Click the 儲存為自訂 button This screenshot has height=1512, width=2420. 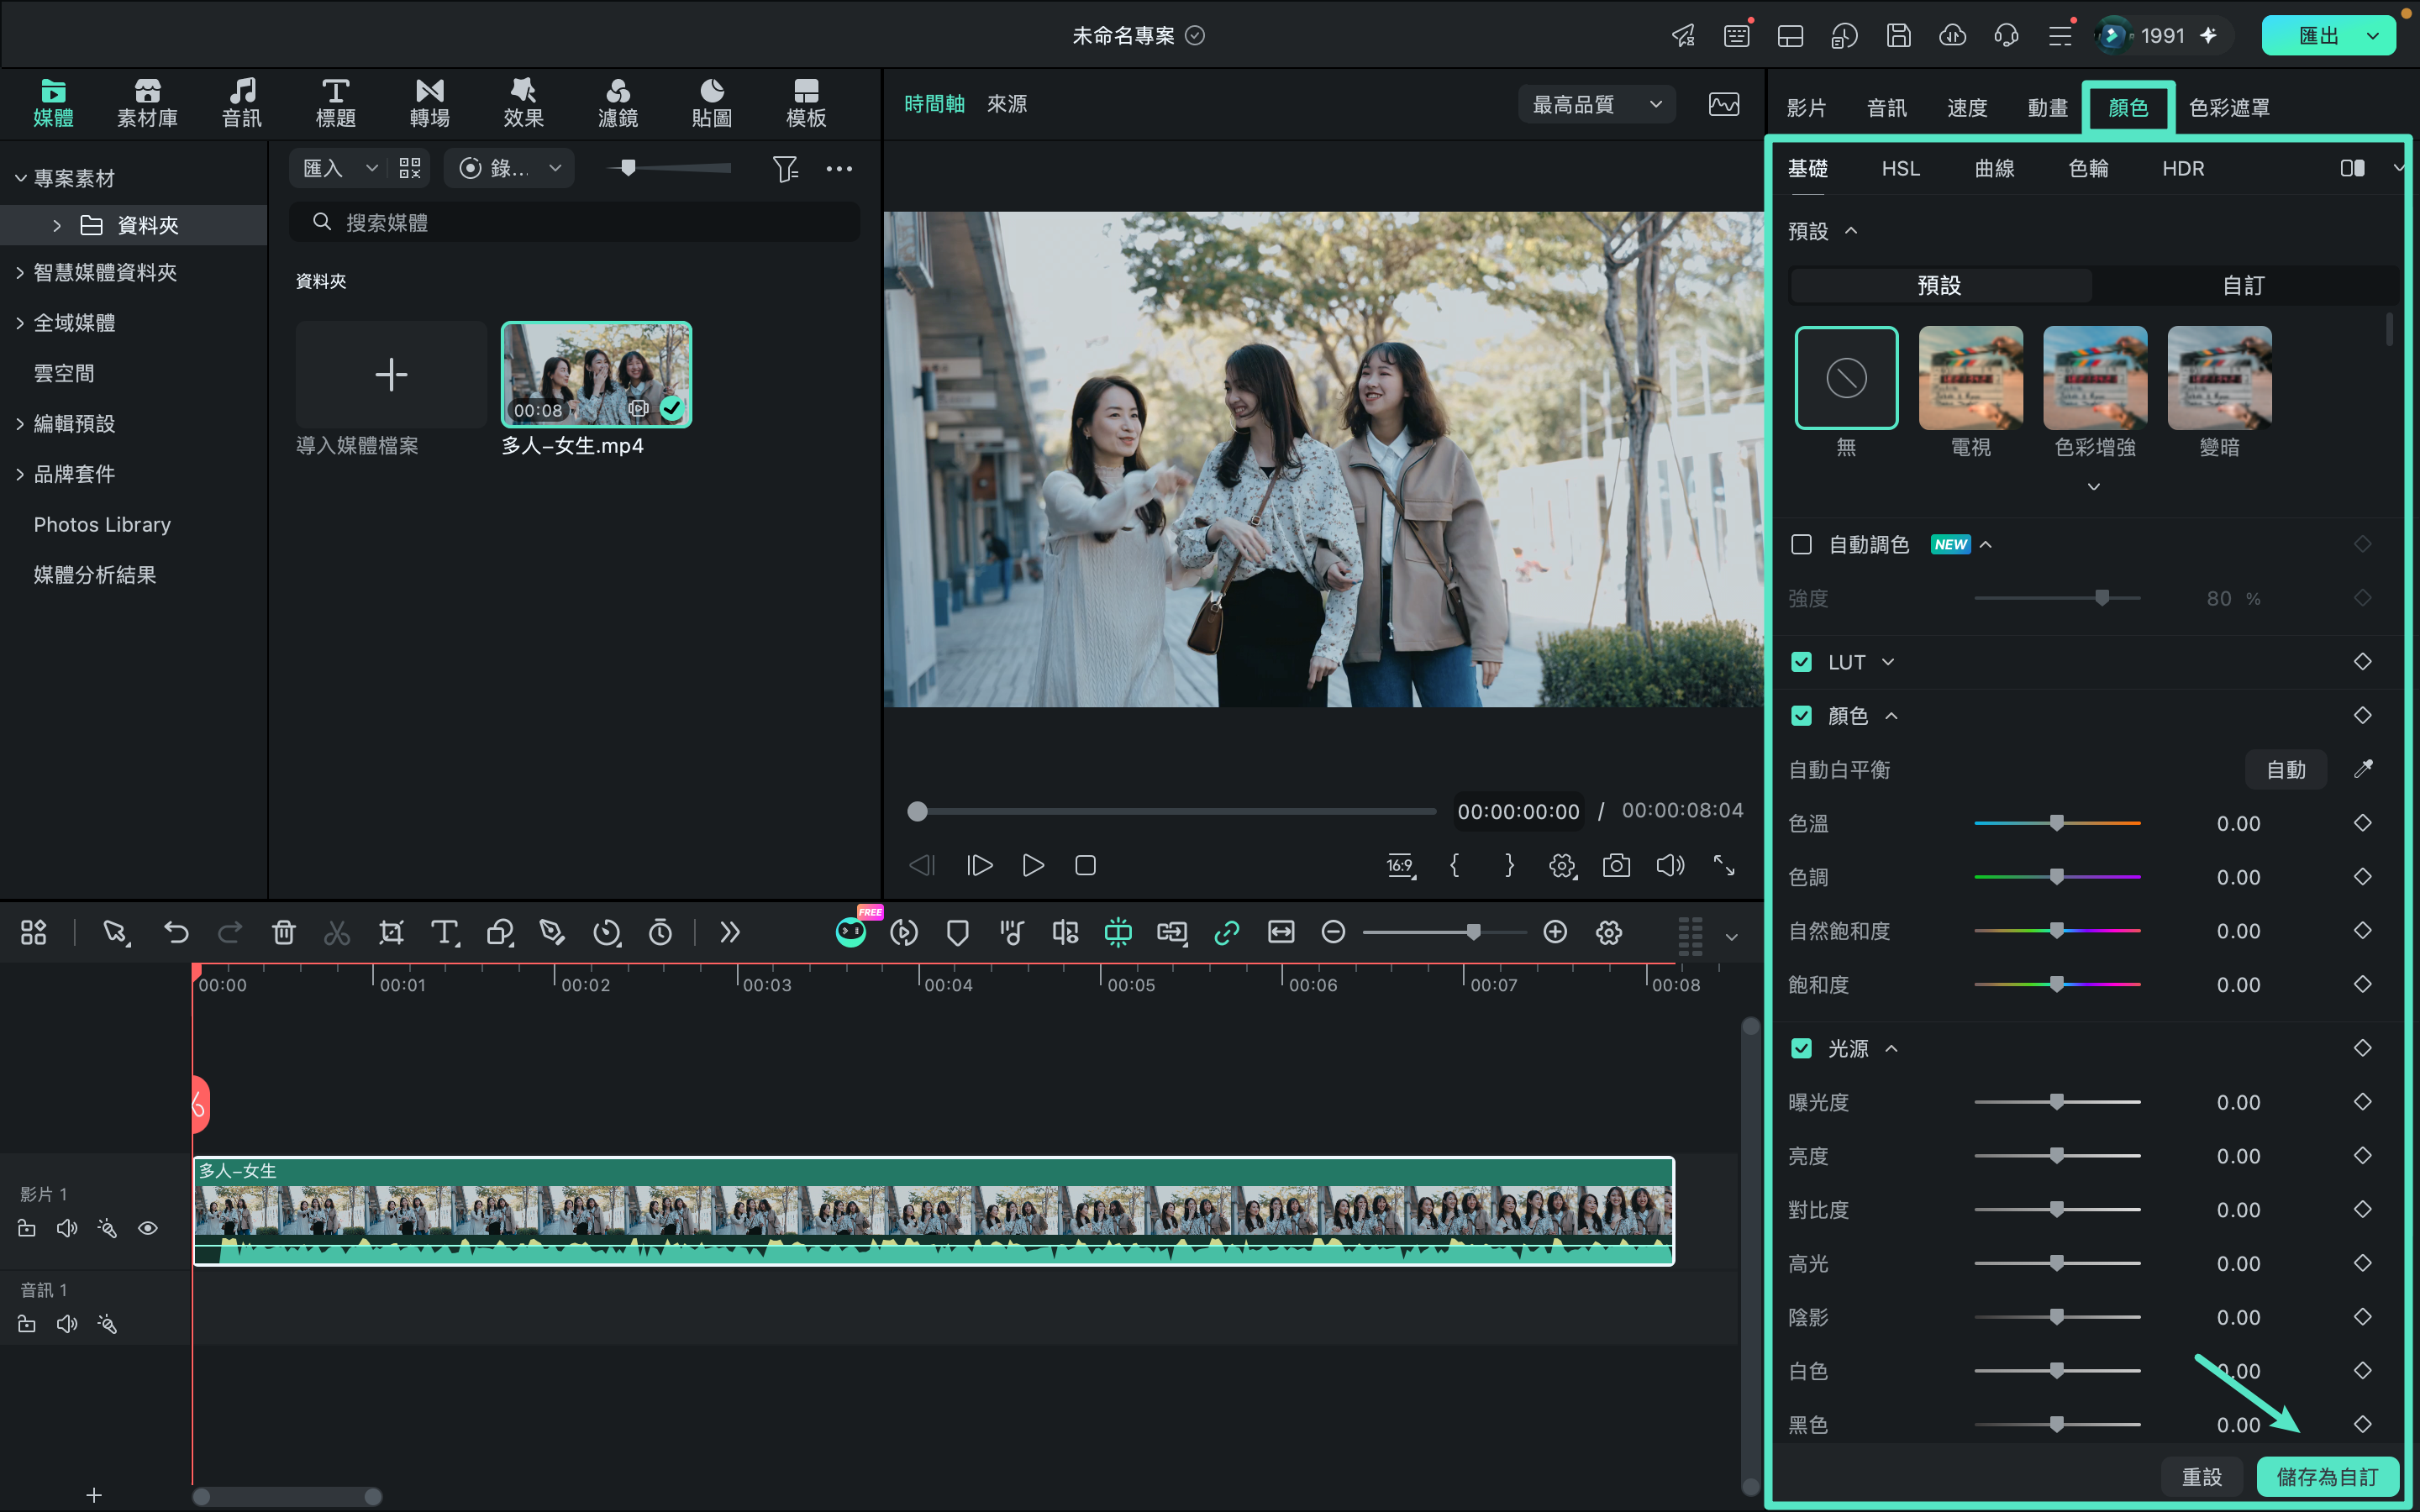tap(2327, 1476)
